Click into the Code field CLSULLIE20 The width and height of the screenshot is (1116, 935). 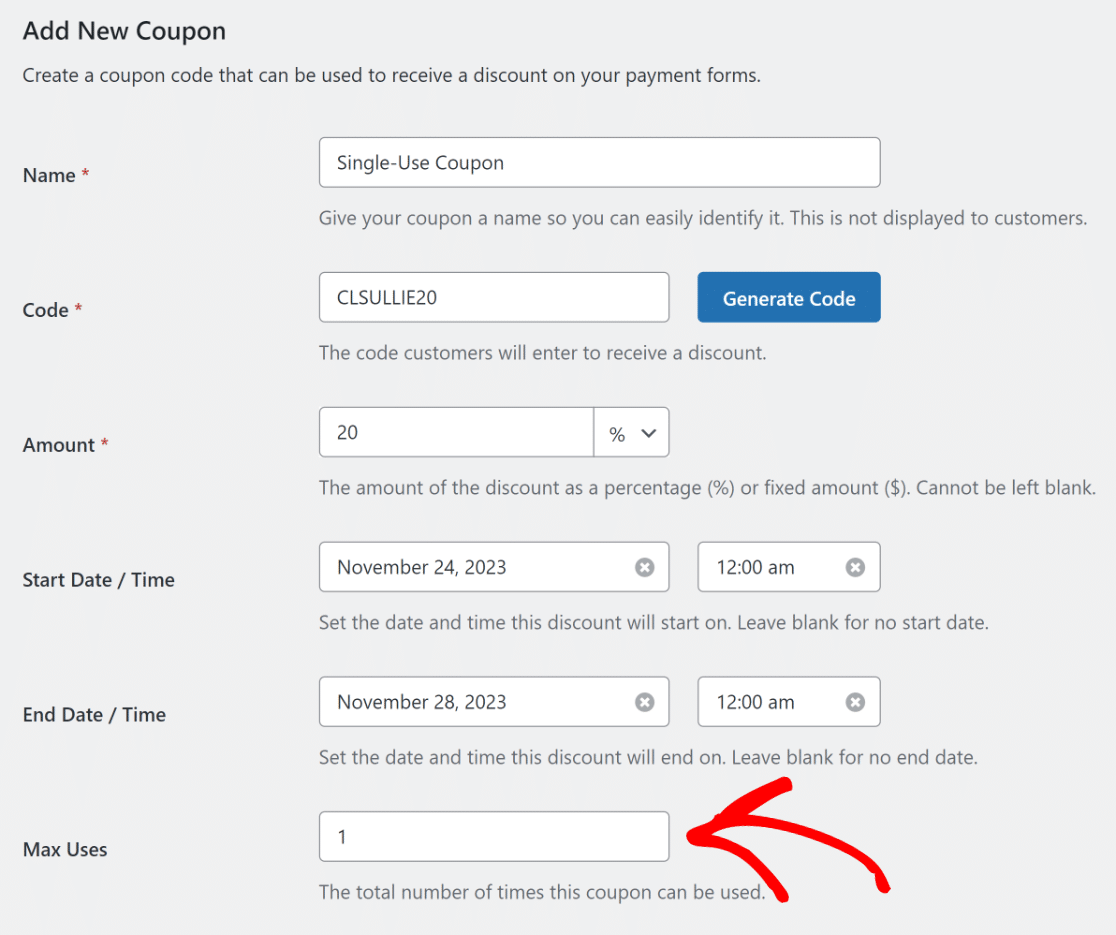(x=494, y=297)
